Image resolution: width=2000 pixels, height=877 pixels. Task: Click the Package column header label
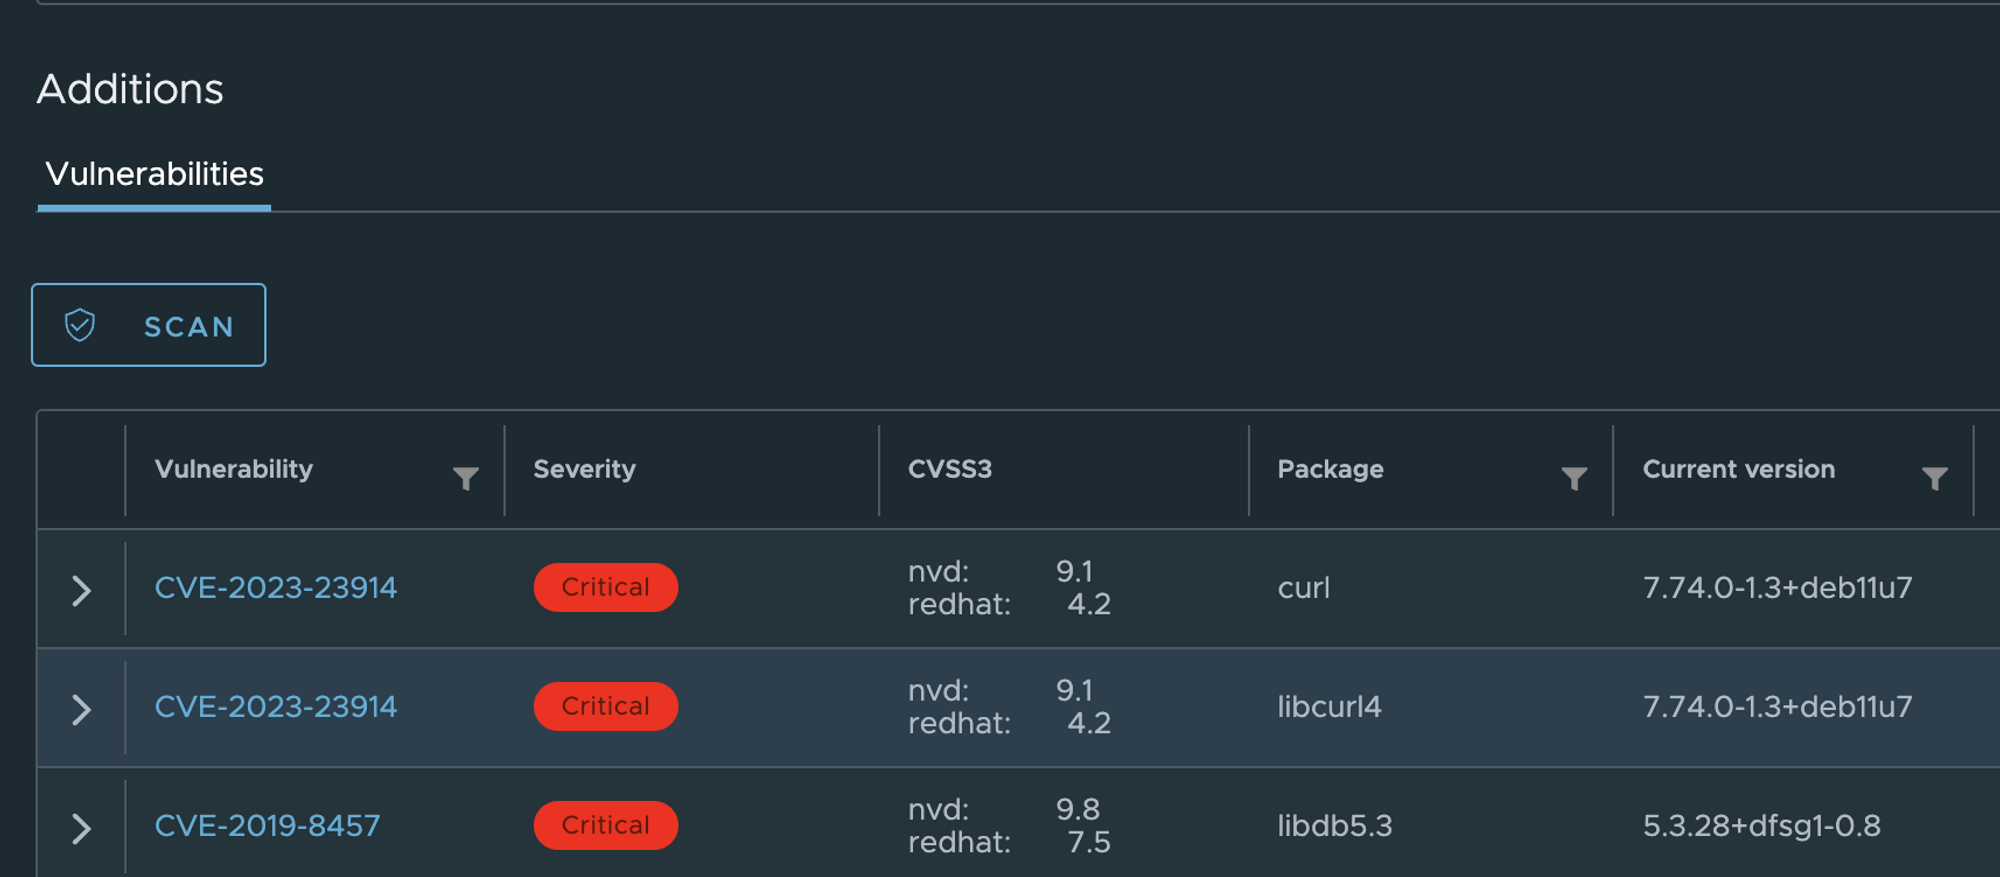pyautogui.click(x=1330, y=469)
